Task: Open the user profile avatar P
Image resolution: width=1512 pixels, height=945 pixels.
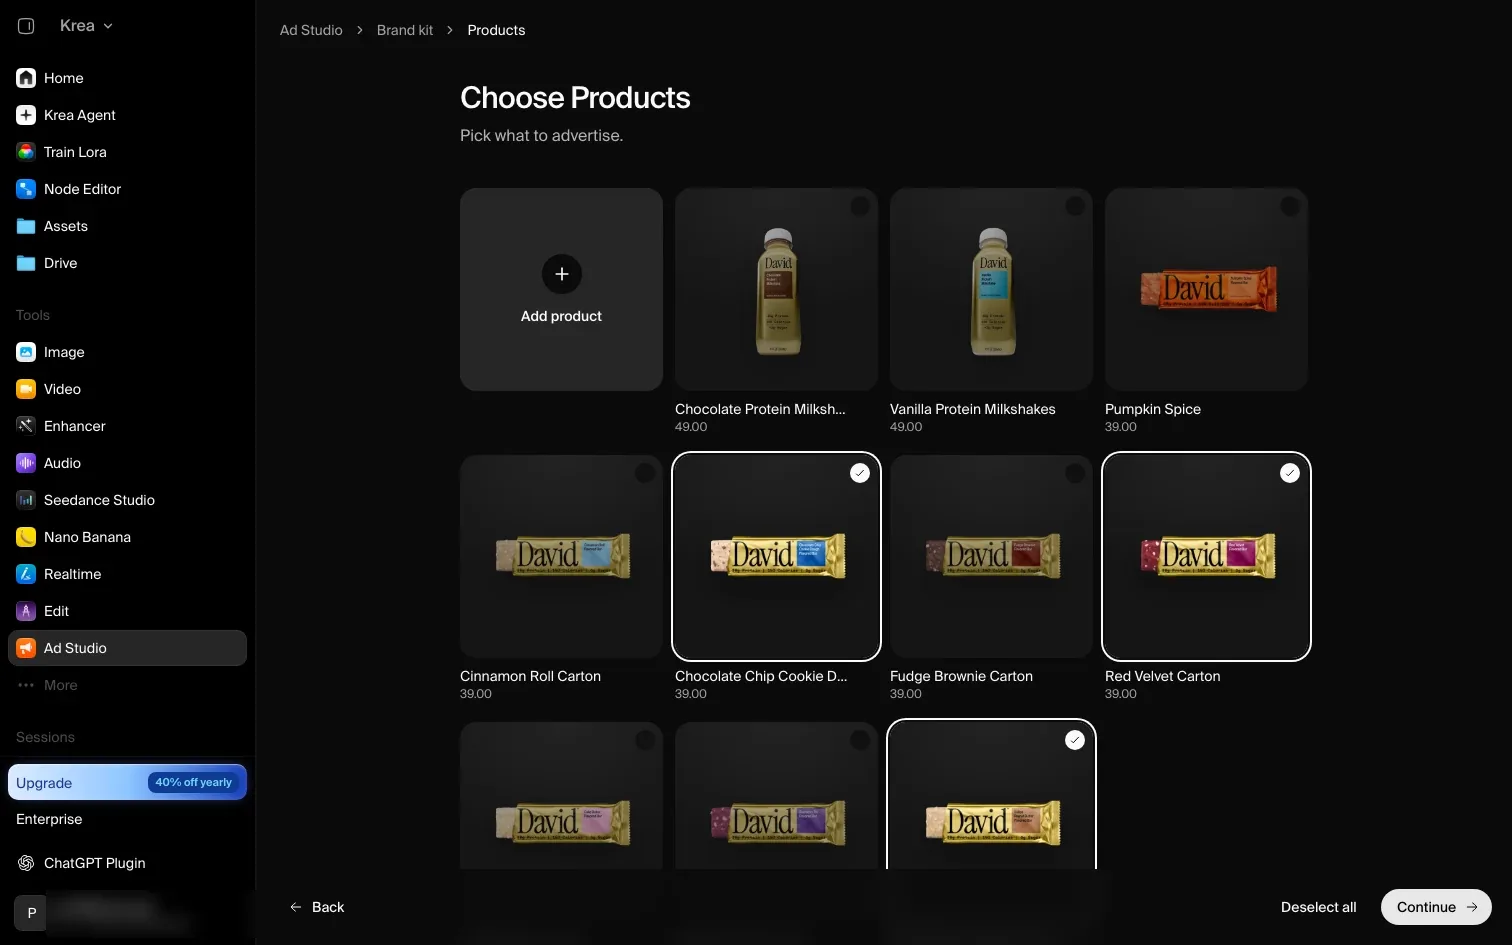Action: [31, 912]
